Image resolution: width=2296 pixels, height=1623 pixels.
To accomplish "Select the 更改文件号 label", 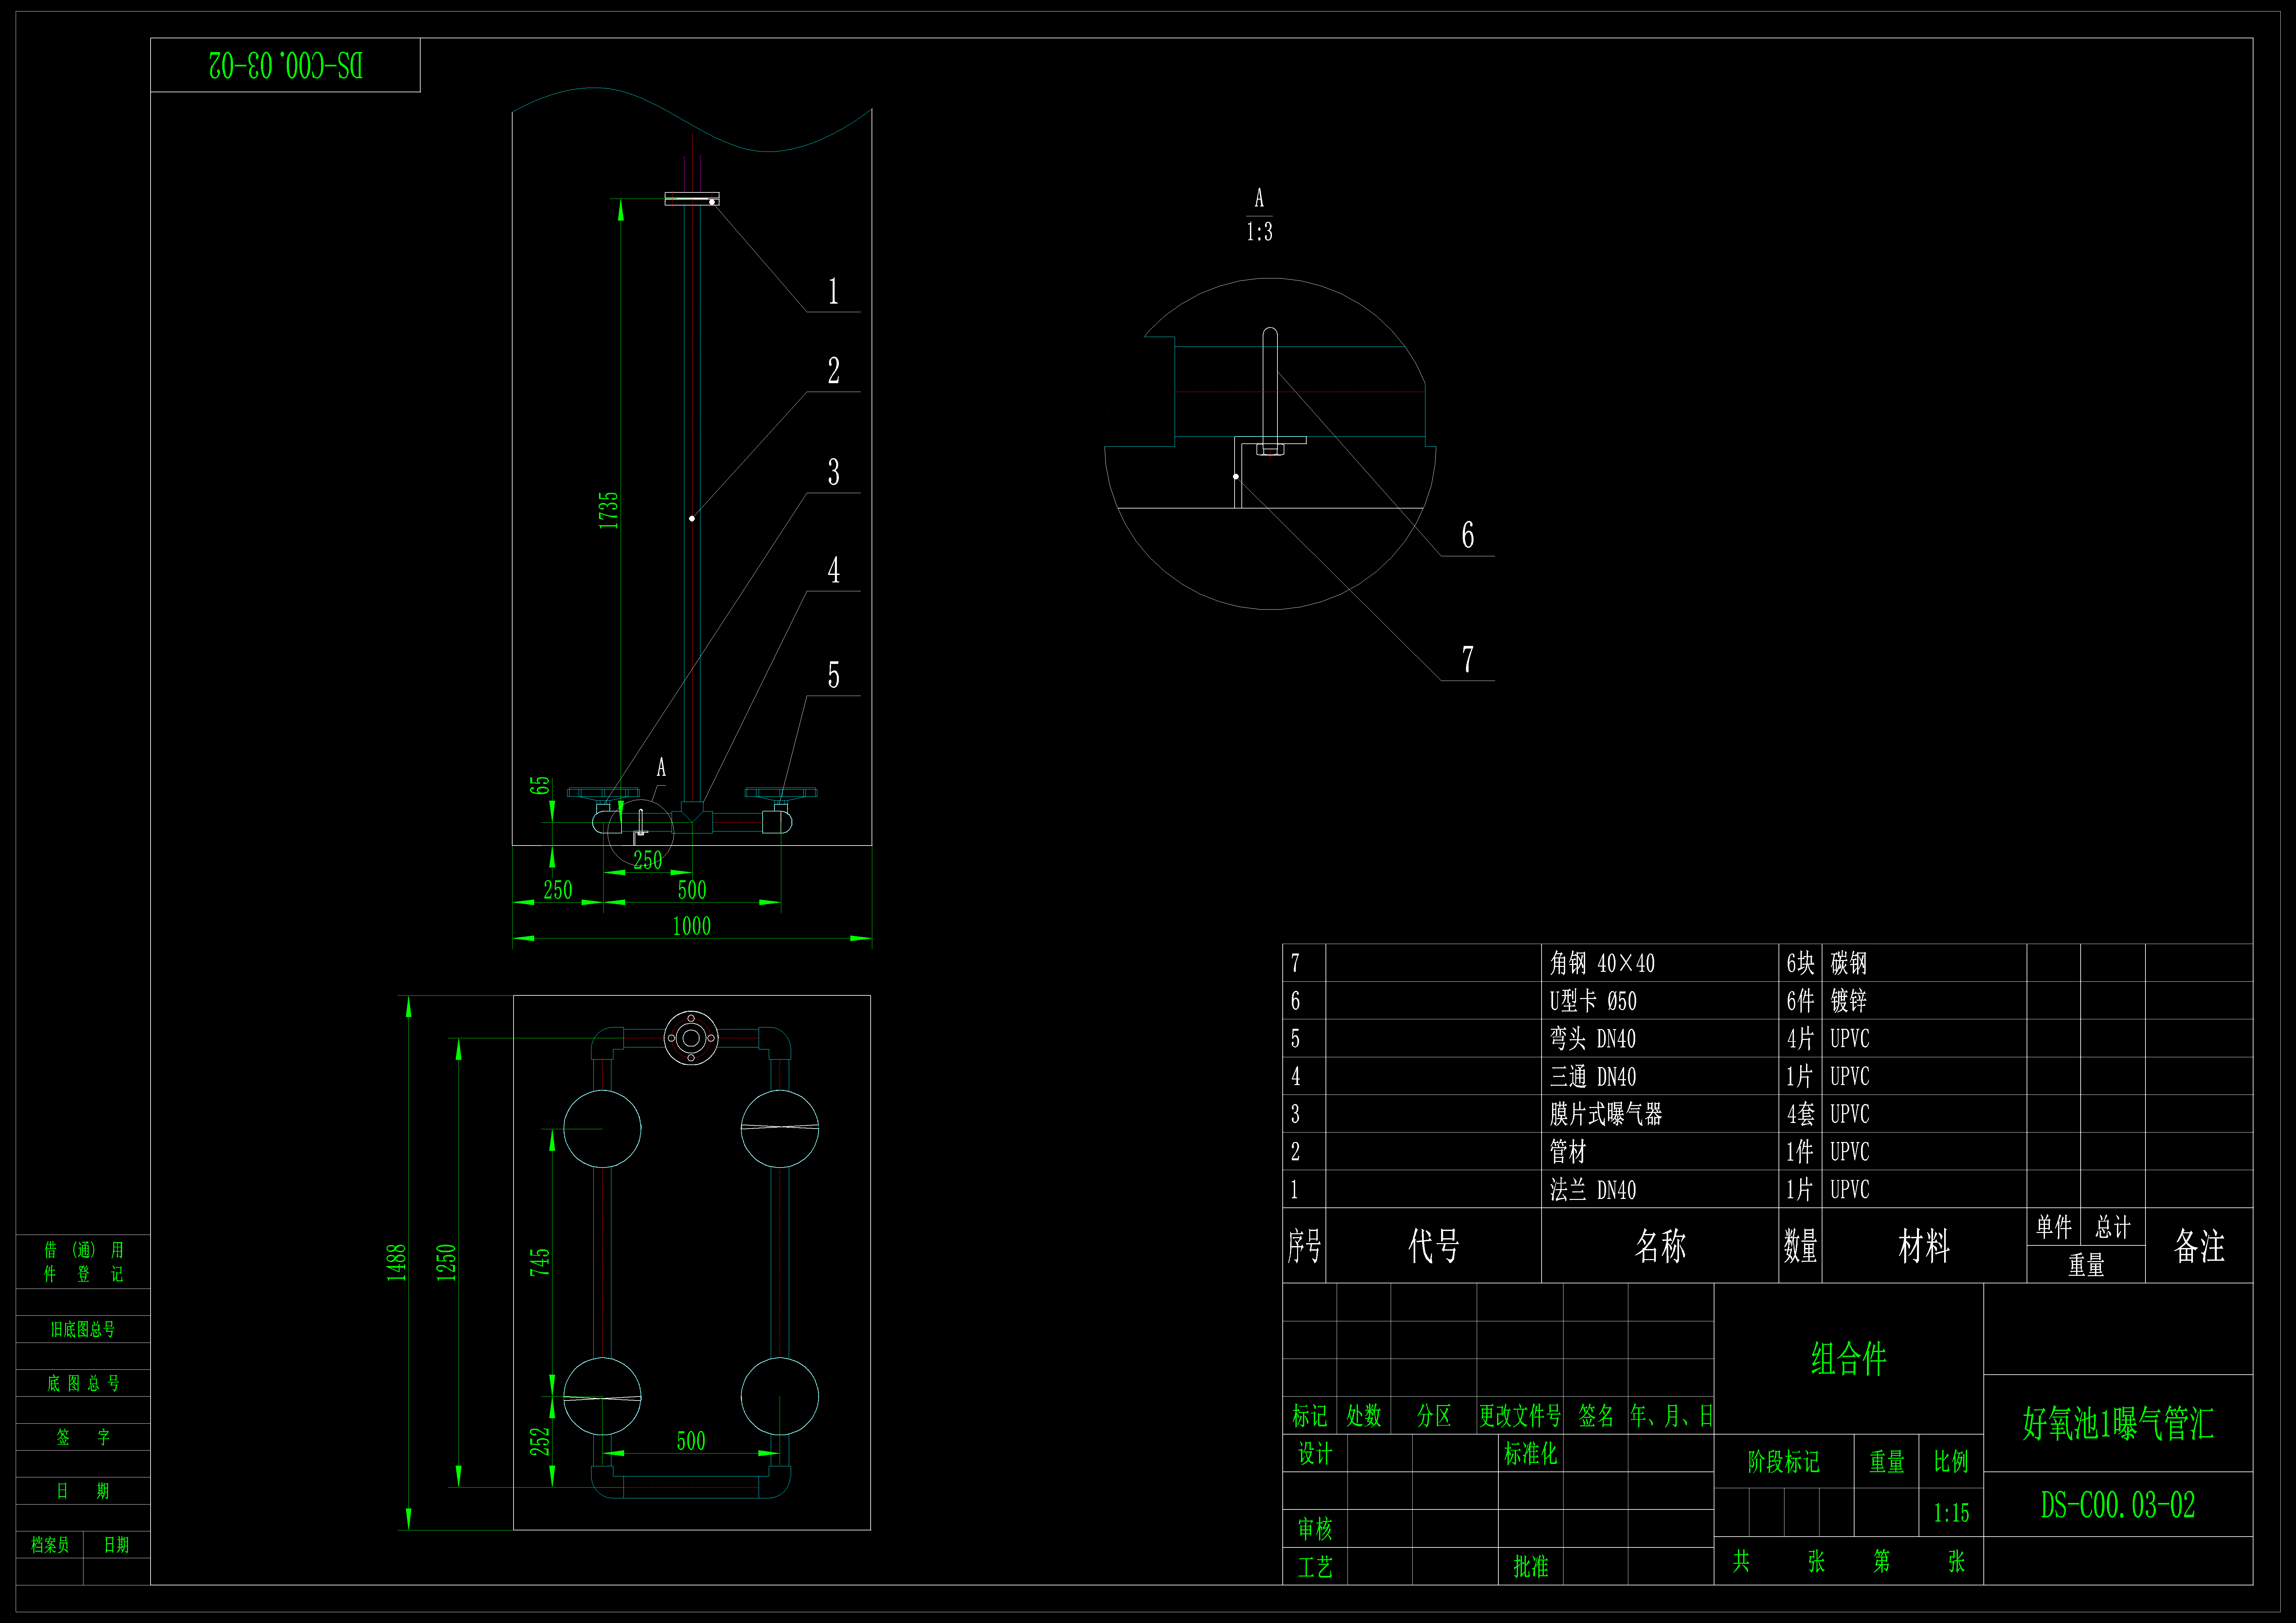I will [1520, 1416].
